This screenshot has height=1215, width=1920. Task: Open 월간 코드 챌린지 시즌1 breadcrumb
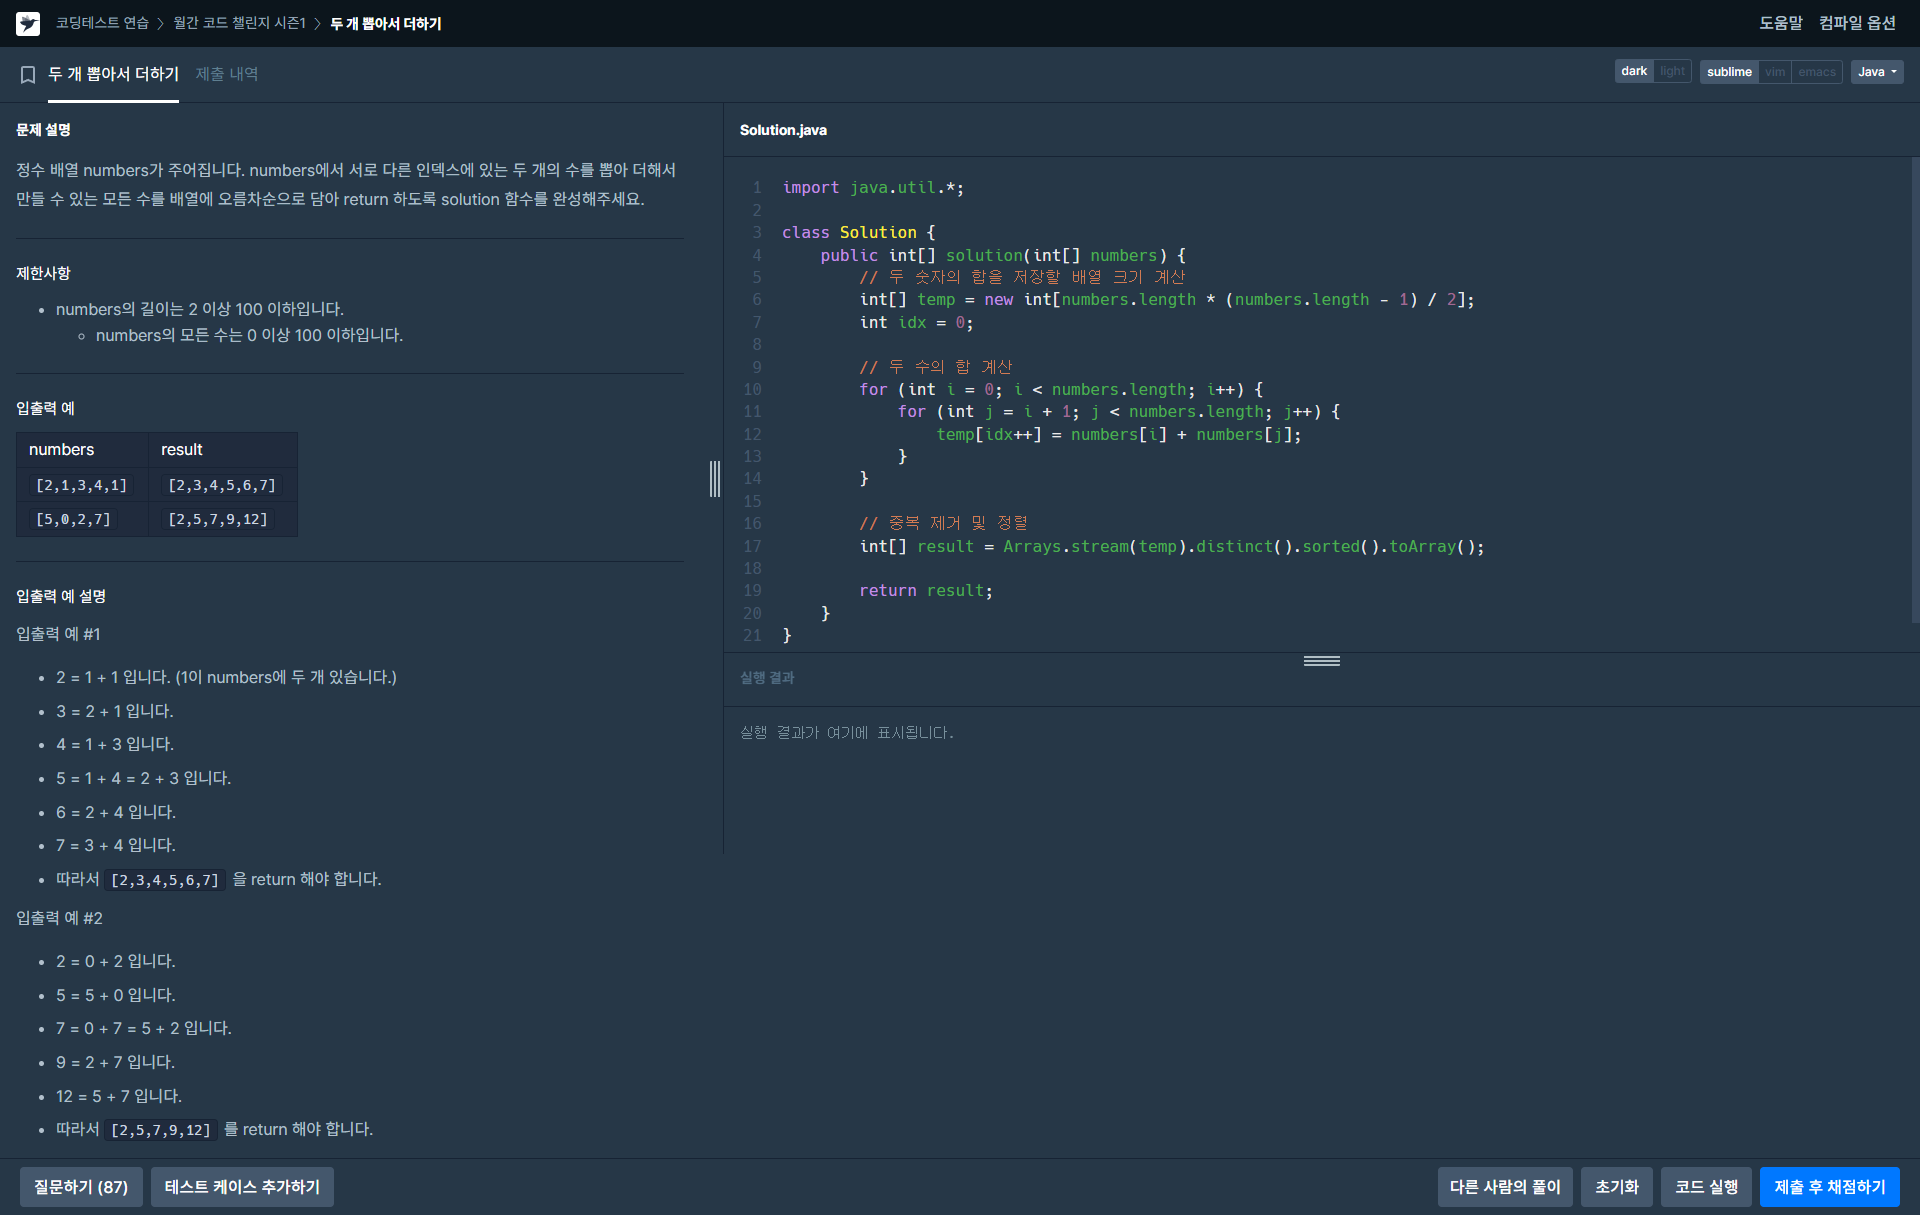click(239, 23)
